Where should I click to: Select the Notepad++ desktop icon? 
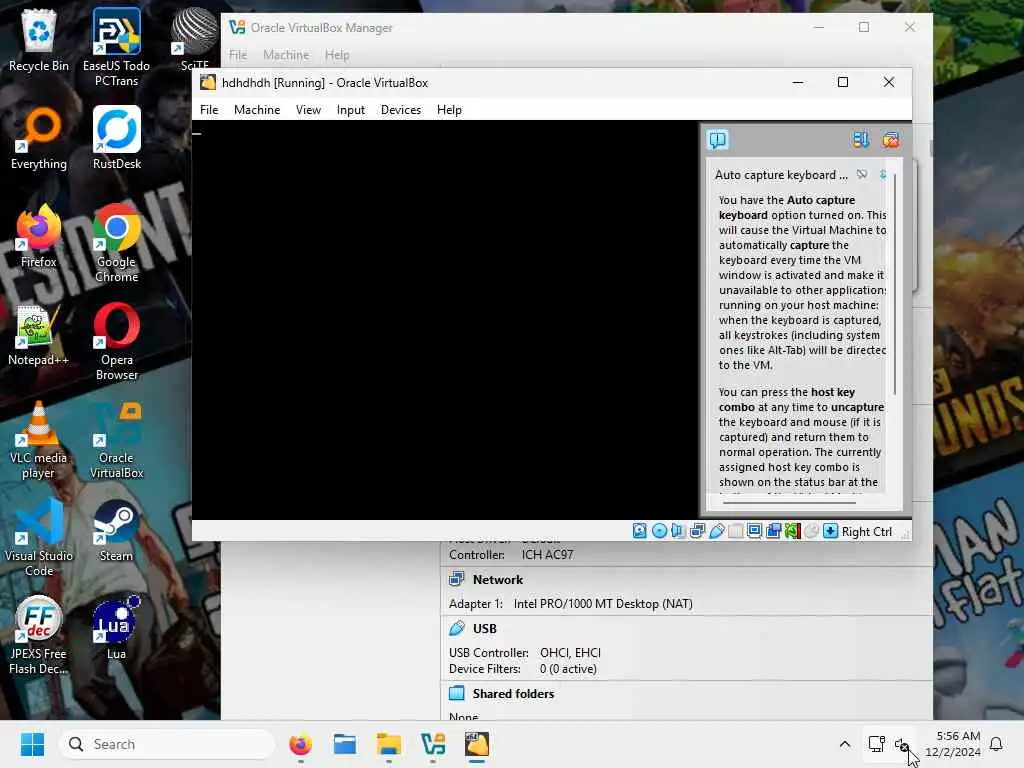pos(39,334)
